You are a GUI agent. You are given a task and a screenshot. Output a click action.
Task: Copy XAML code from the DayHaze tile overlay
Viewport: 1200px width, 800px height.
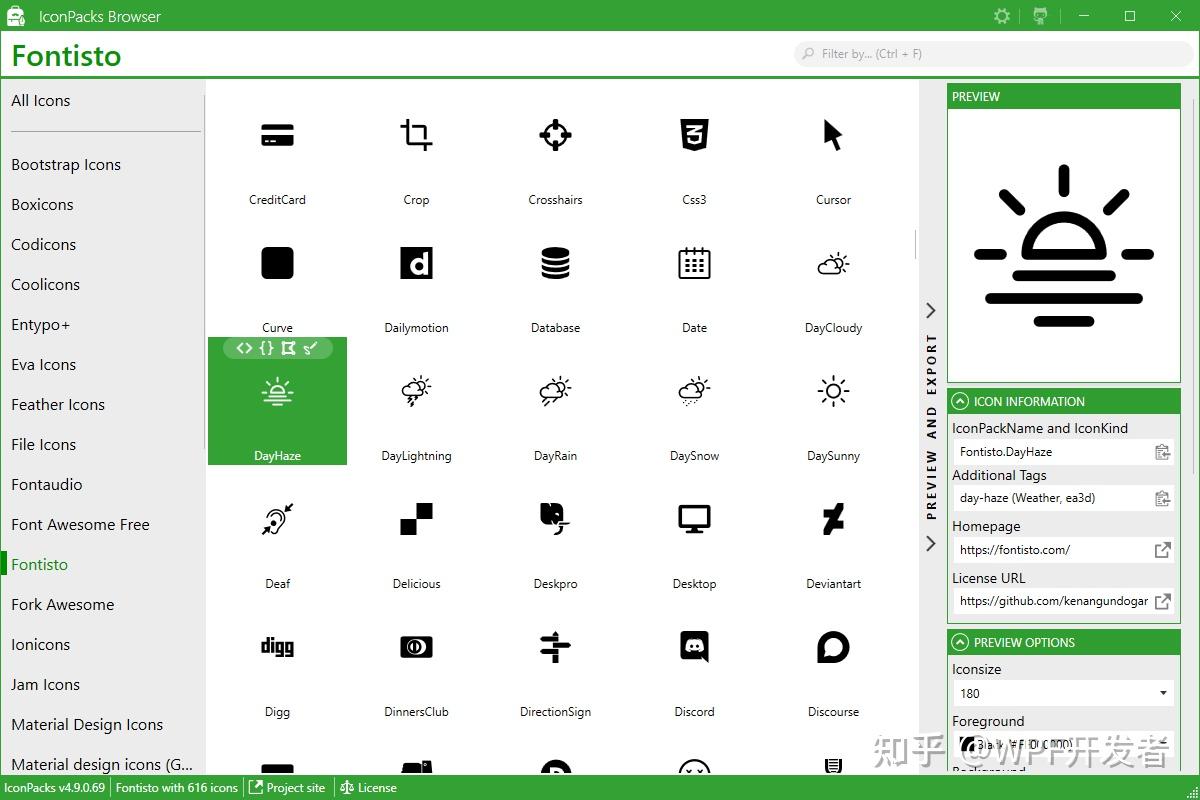[245, 348]
